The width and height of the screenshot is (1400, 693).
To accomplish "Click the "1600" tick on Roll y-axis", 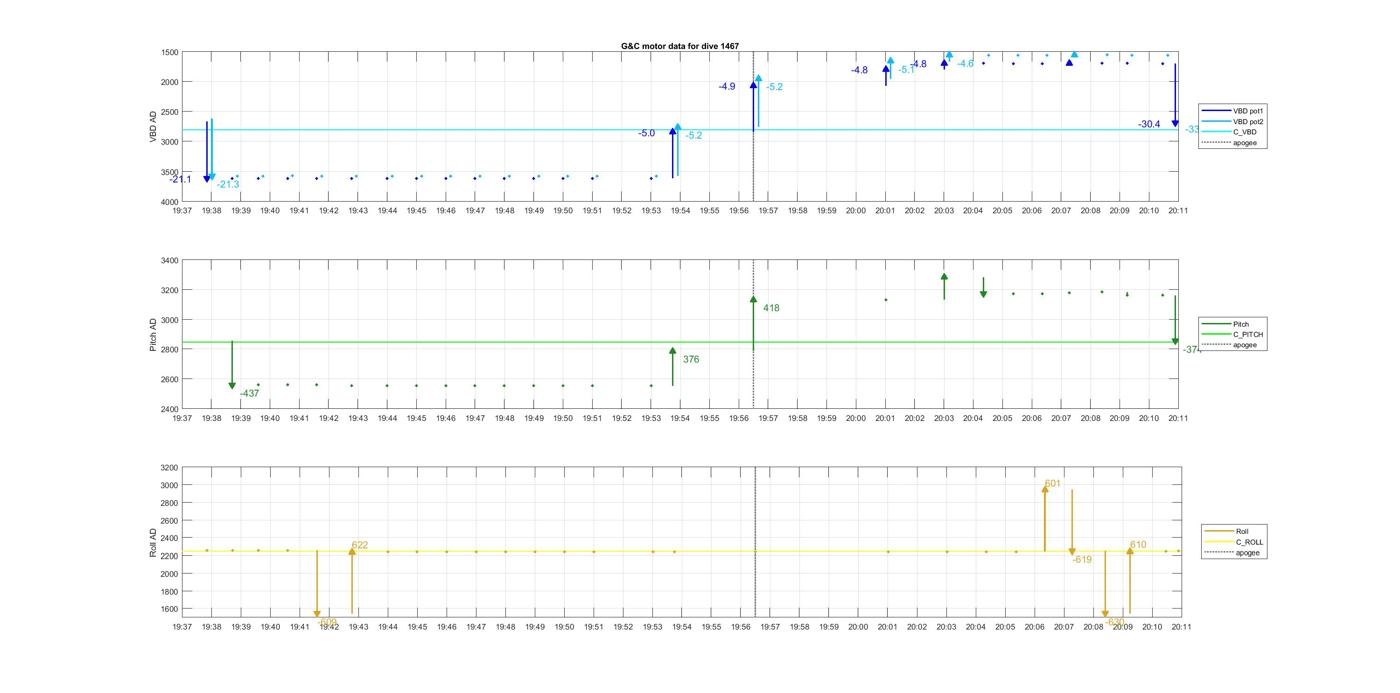I will [x=167, y=609].
